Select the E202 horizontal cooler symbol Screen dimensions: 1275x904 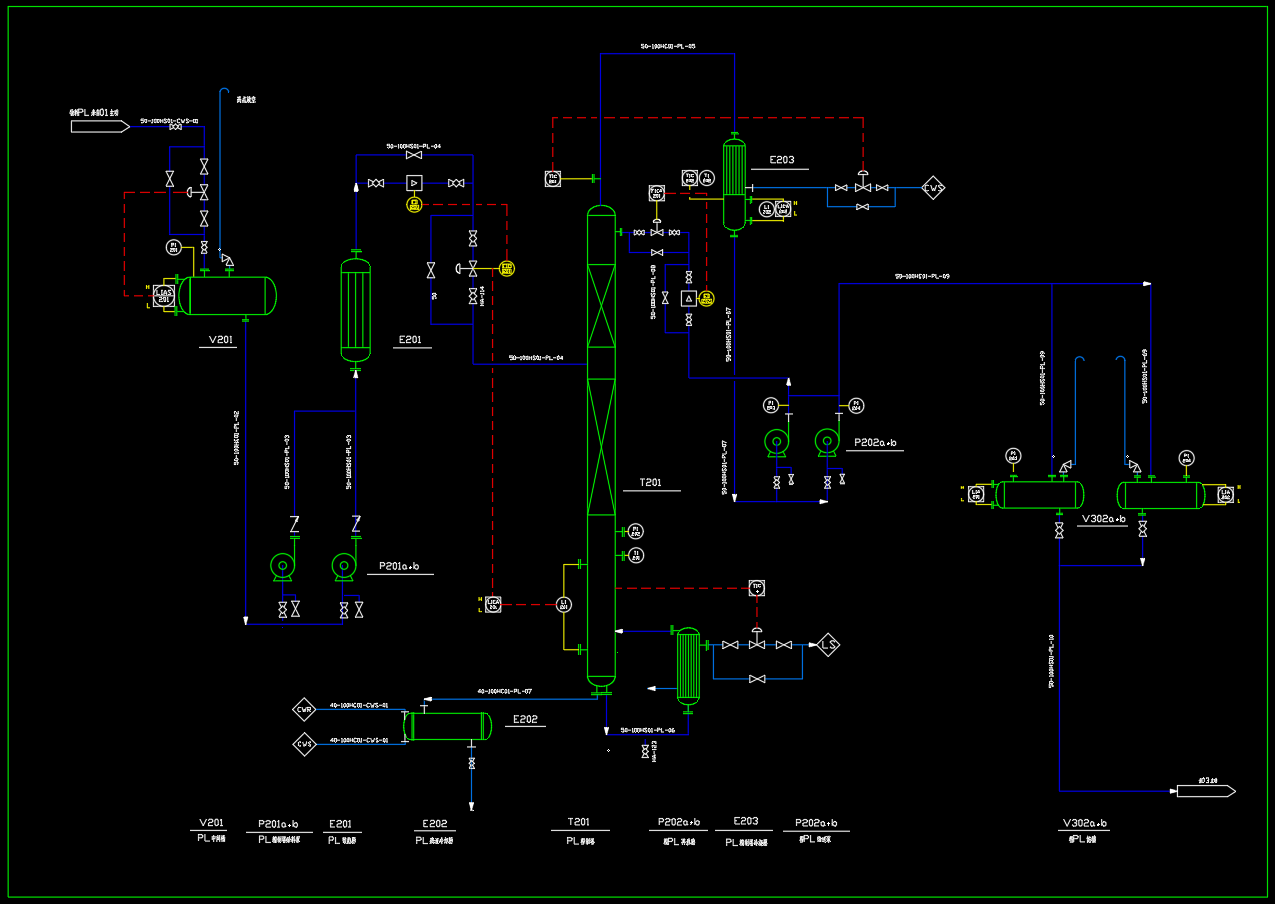(448, 726)
